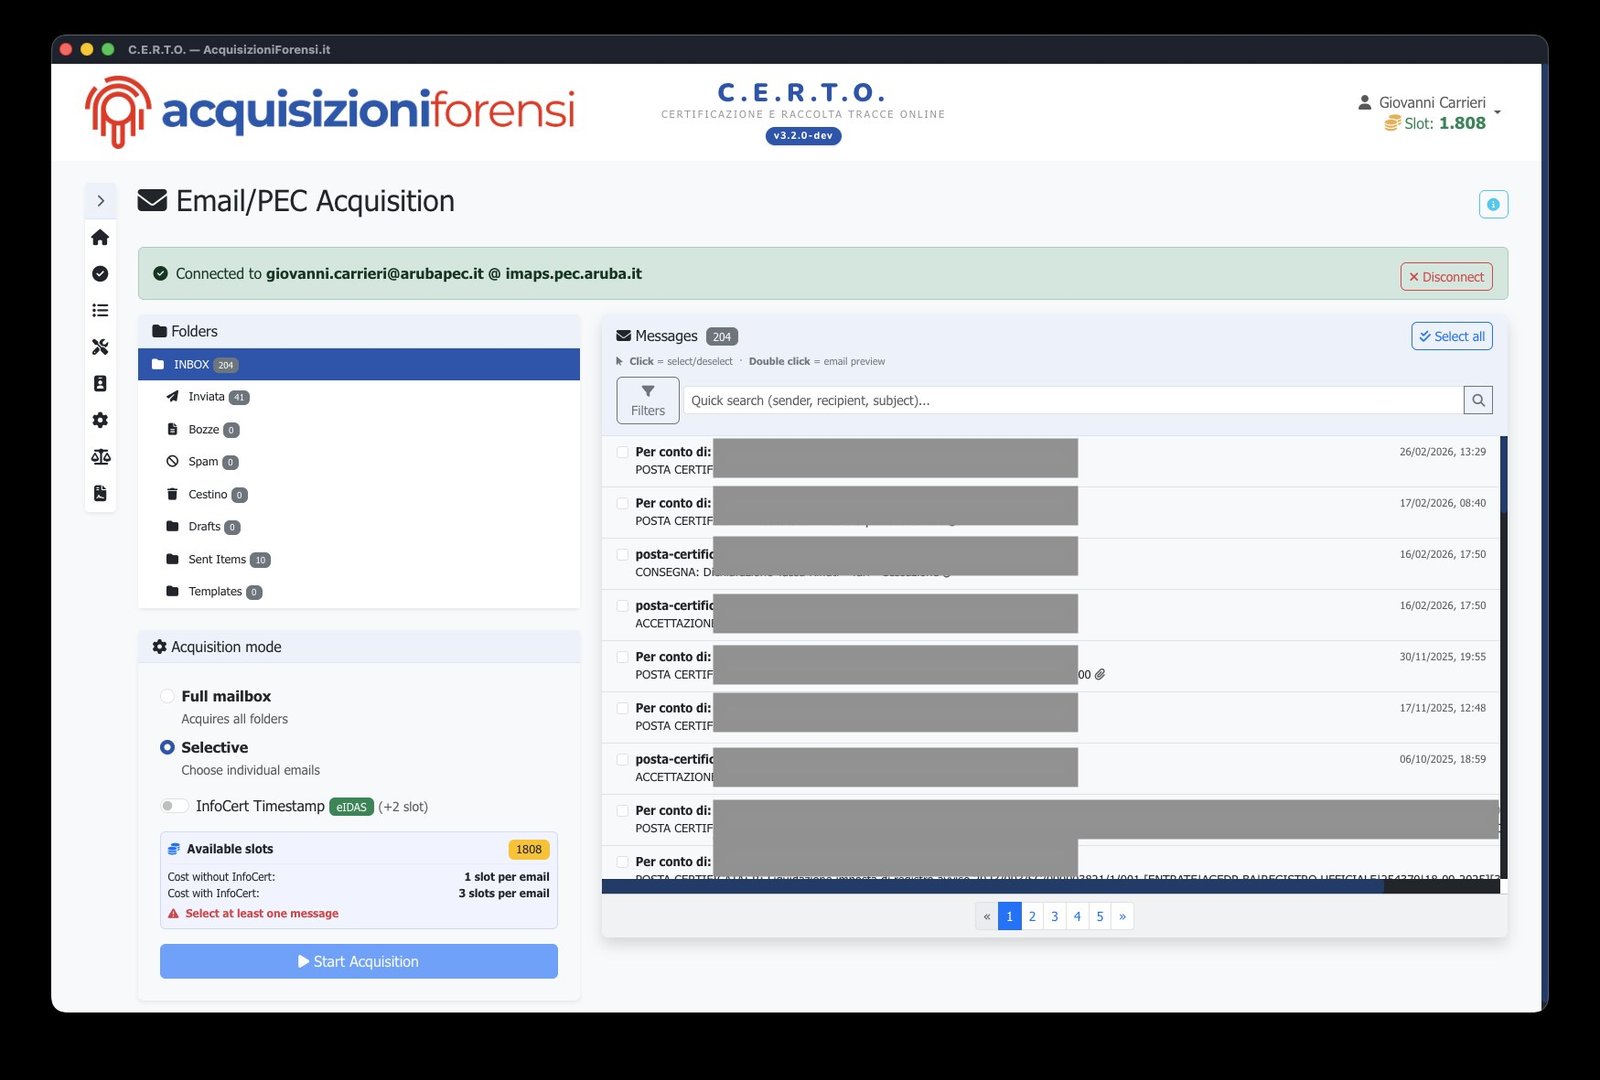Viewport: 1600px width, 1080px height.
Task: Open the Giovanni Carrieri user dropdown
Action: click(1432, 112)
